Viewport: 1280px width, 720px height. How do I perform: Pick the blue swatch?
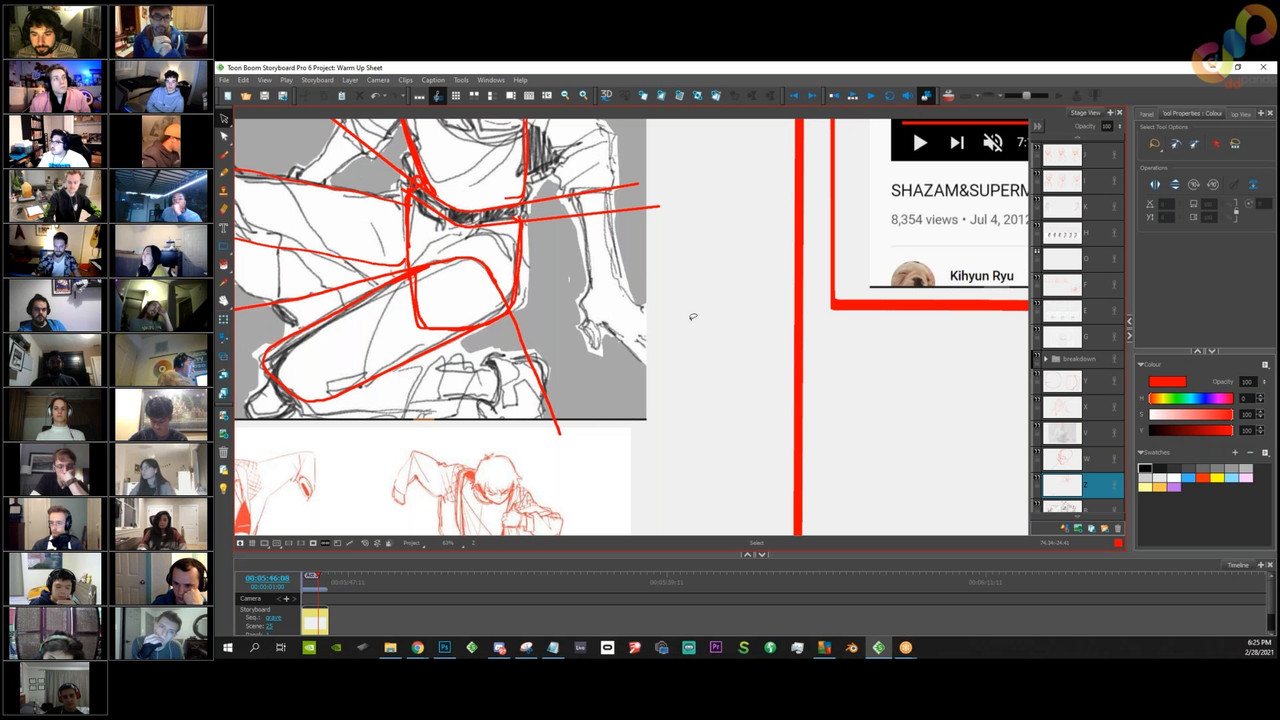coord(1188,478)
